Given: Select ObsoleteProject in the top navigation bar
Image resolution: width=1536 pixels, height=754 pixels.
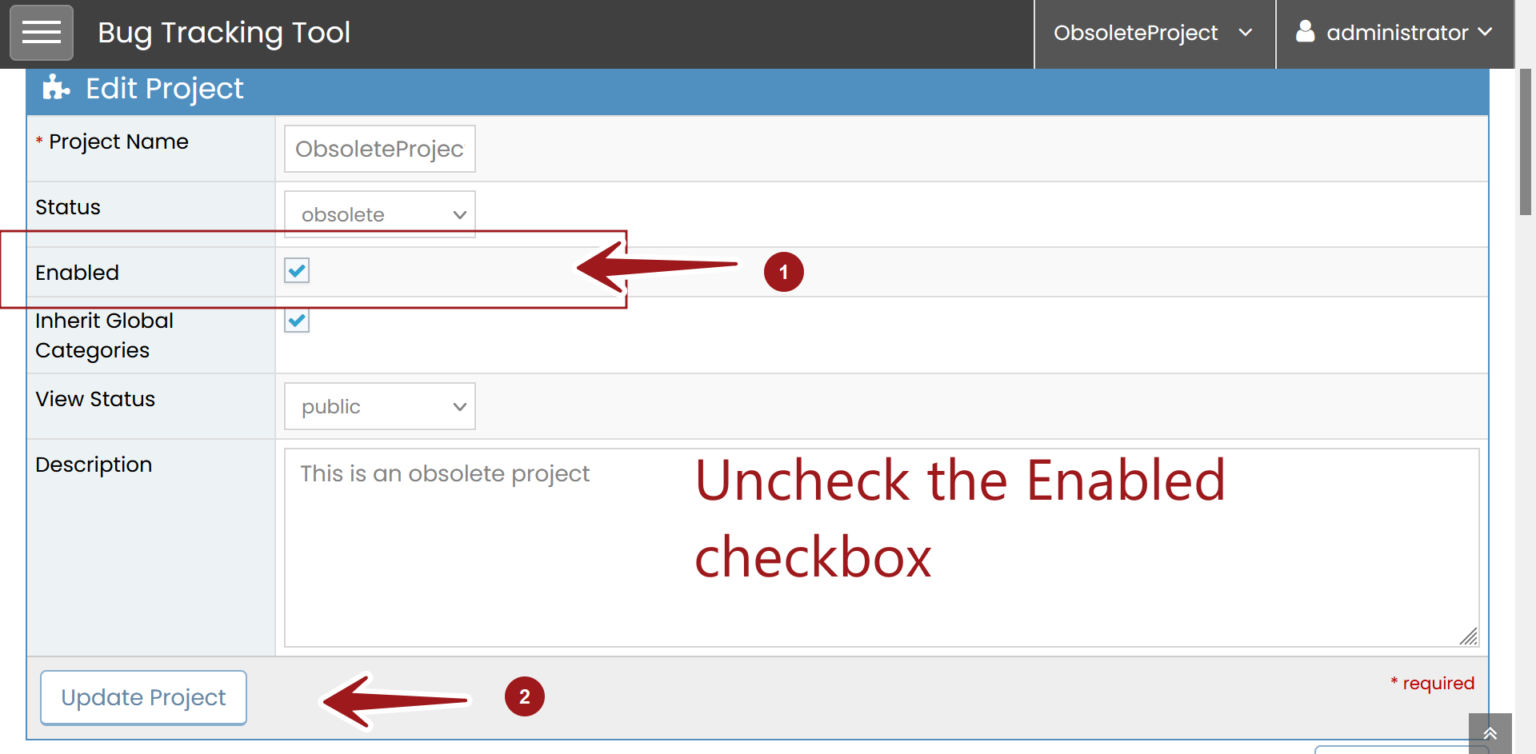Looking at the screenshot, I should point(1135,32).
